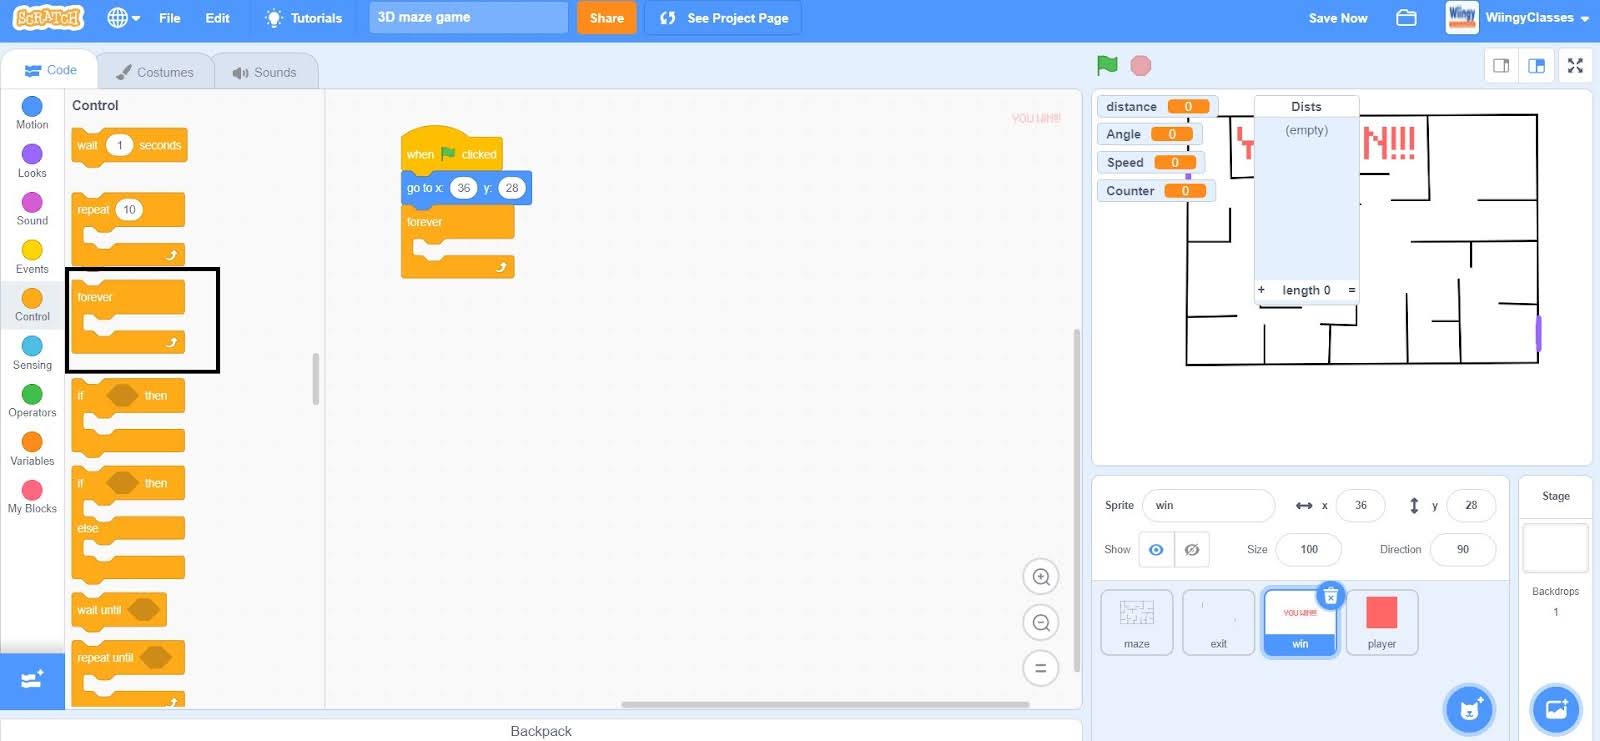Select the Looks block category
The width and height of the screenshot is (1600, 741).
point(32,160)
